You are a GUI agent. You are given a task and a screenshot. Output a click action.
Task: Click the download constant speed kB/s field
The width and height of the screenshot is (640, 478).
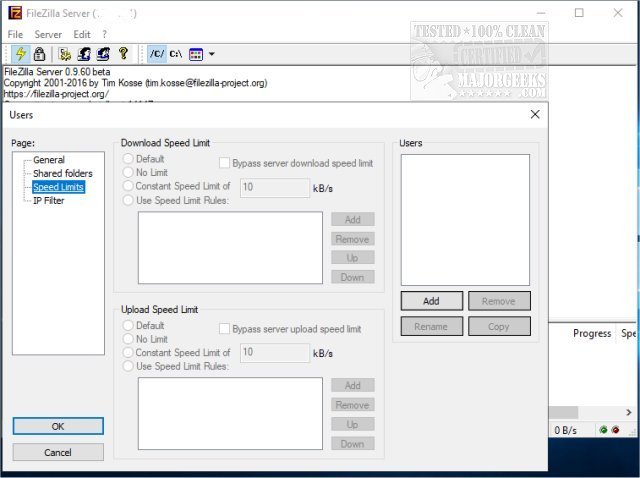pyautogui.click(x=275, y=187)
